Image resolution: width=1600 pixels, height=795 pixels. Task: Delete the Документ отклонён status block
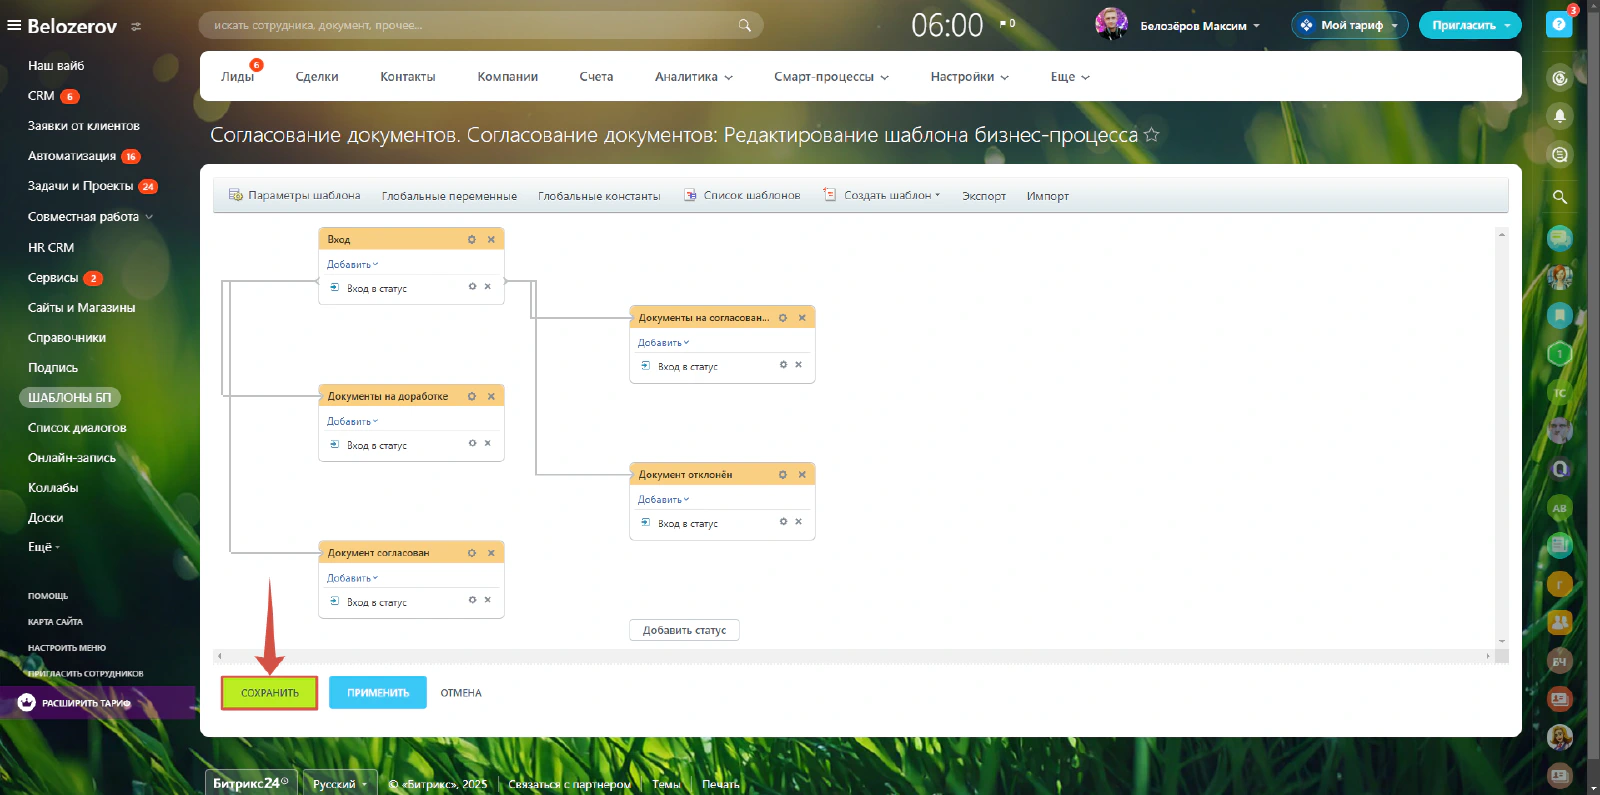tap(802, 474)
